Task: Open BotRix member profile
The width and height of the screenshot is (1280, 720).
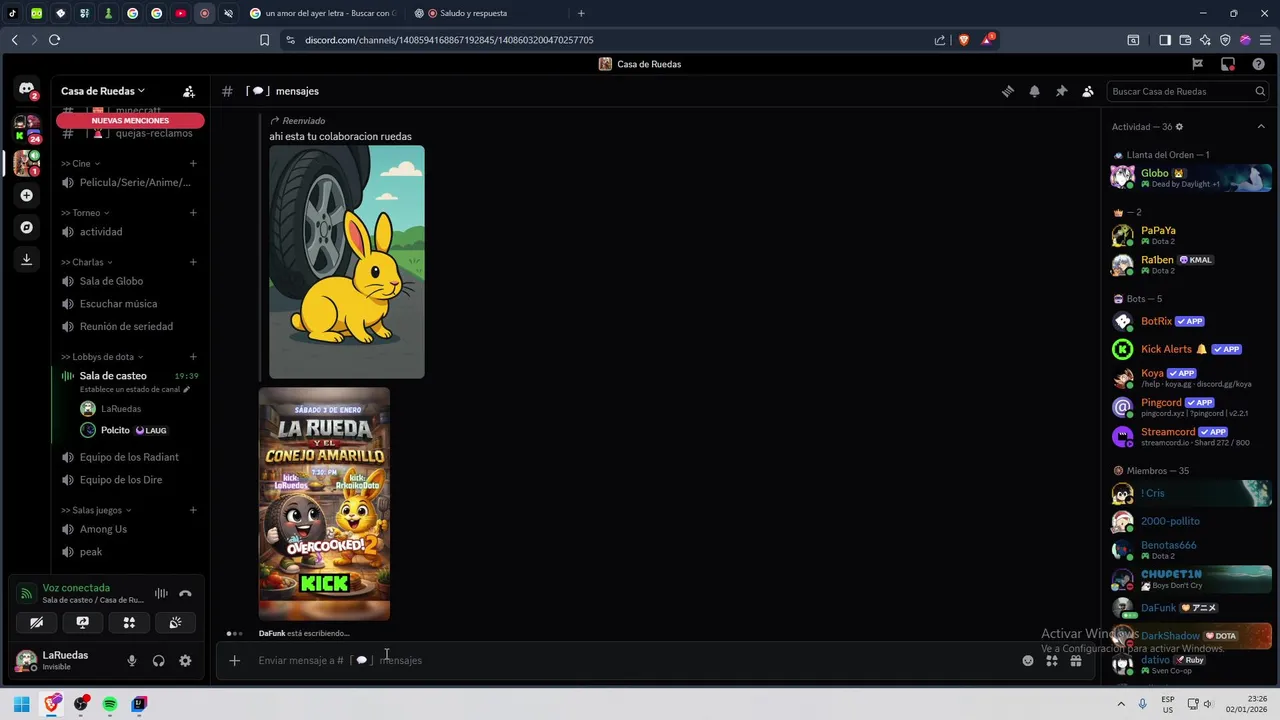Action: click(1190, 321)
